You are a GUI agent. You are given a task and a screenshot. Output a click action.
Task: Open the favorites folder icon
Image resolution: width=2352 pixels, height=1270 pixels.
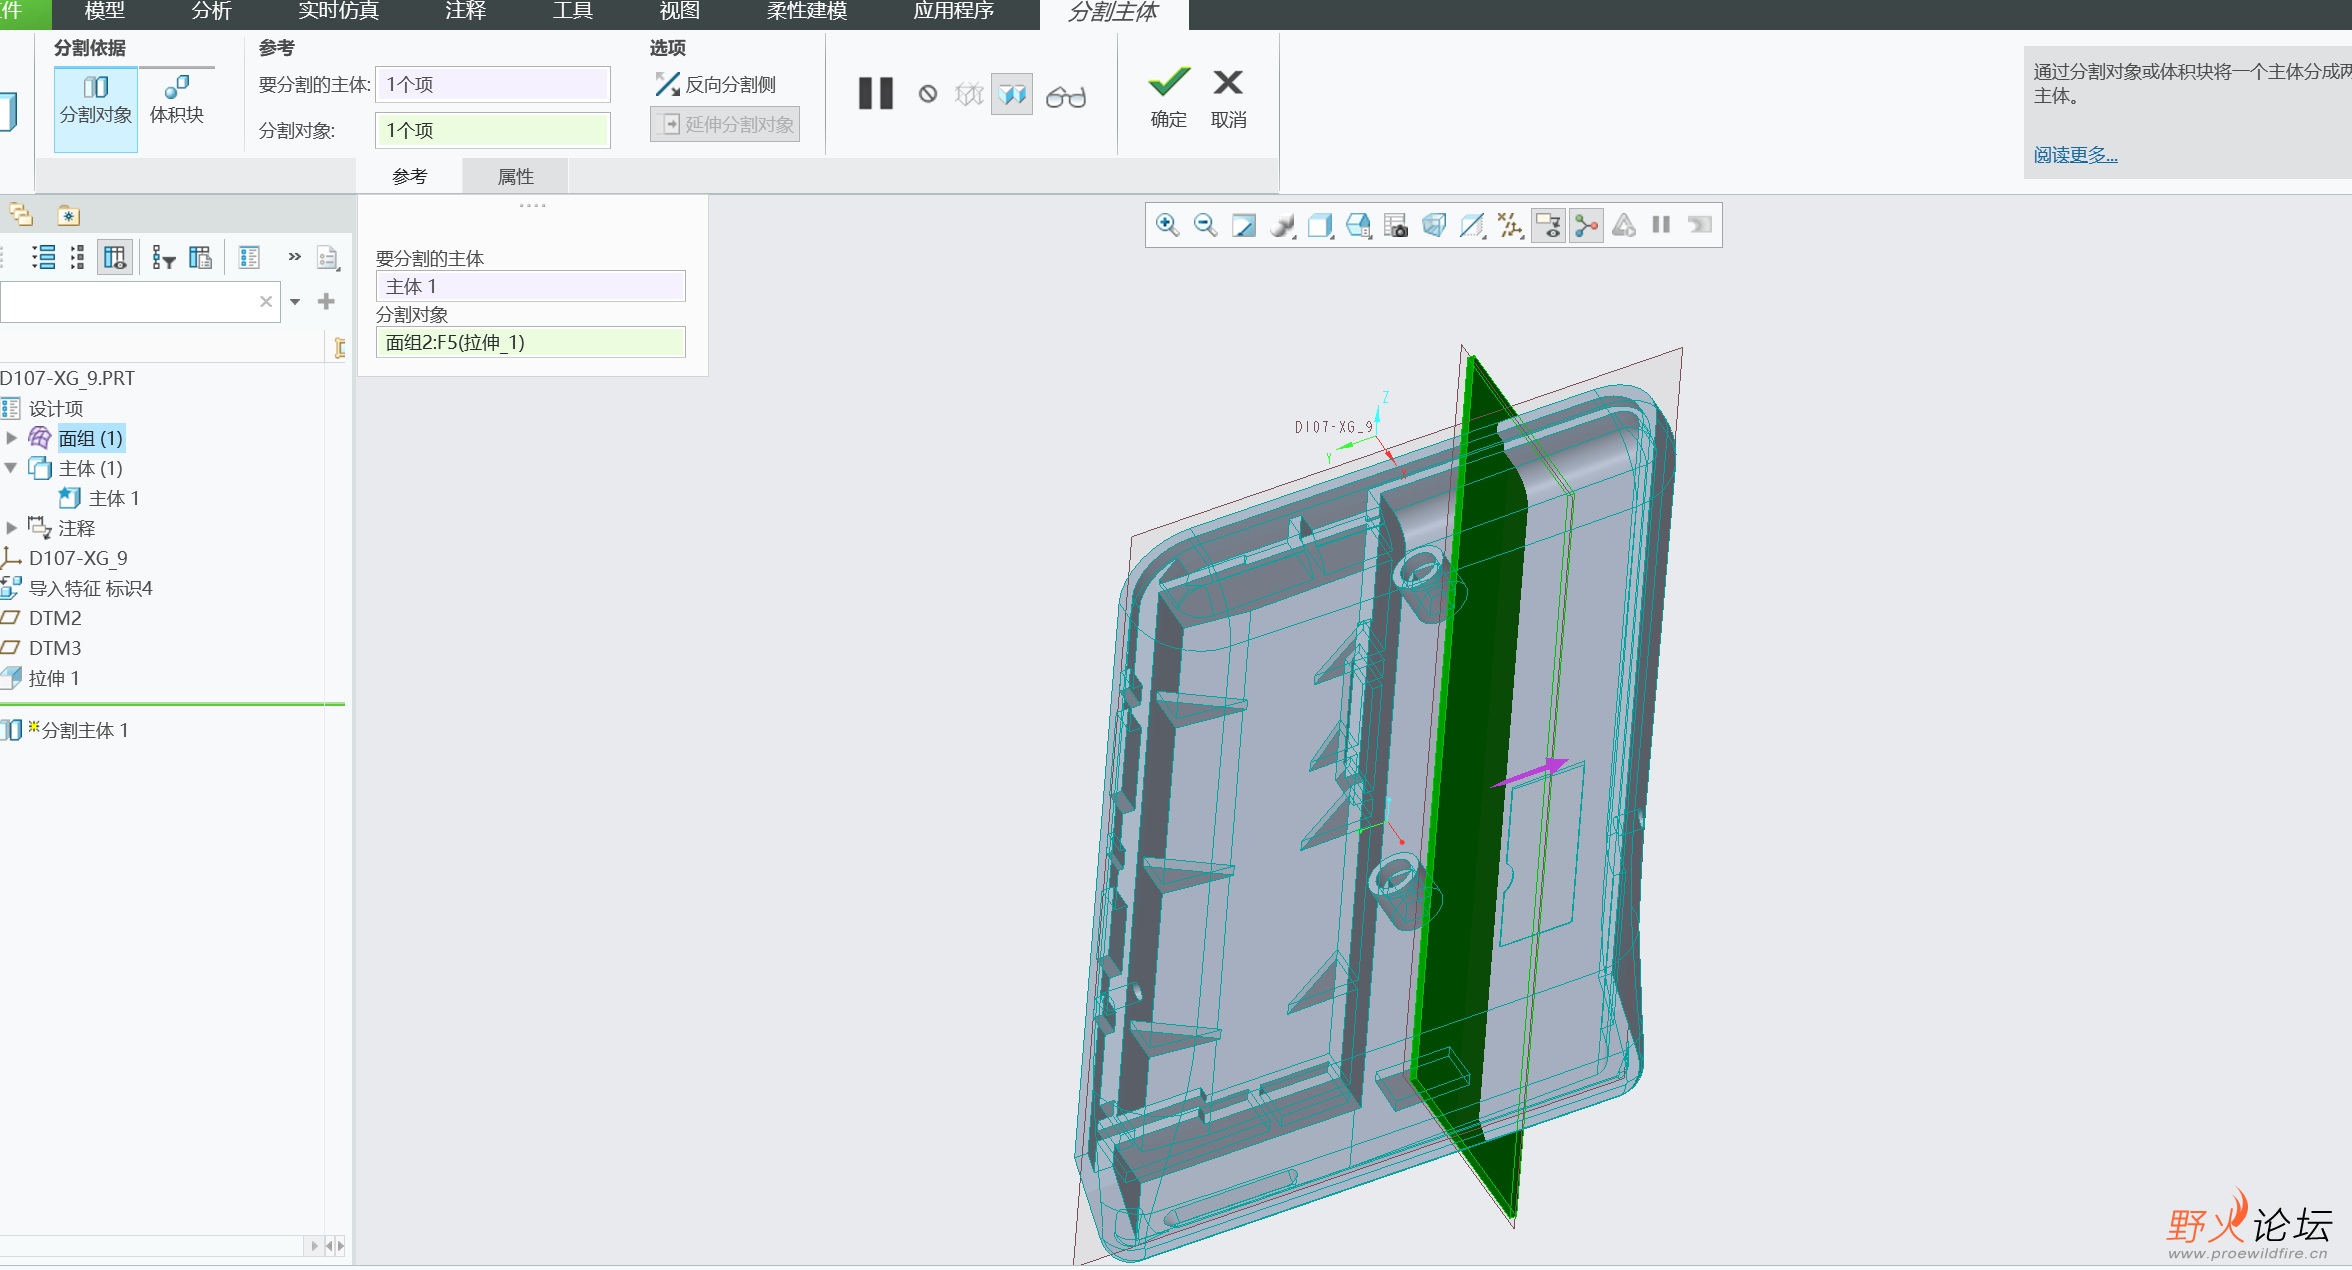coord(68,215)
